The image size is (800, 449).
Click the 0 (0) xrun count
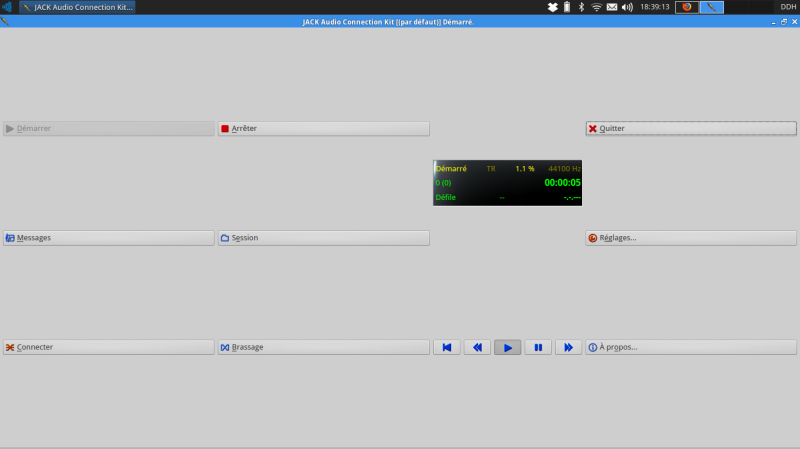pos(443,183)
